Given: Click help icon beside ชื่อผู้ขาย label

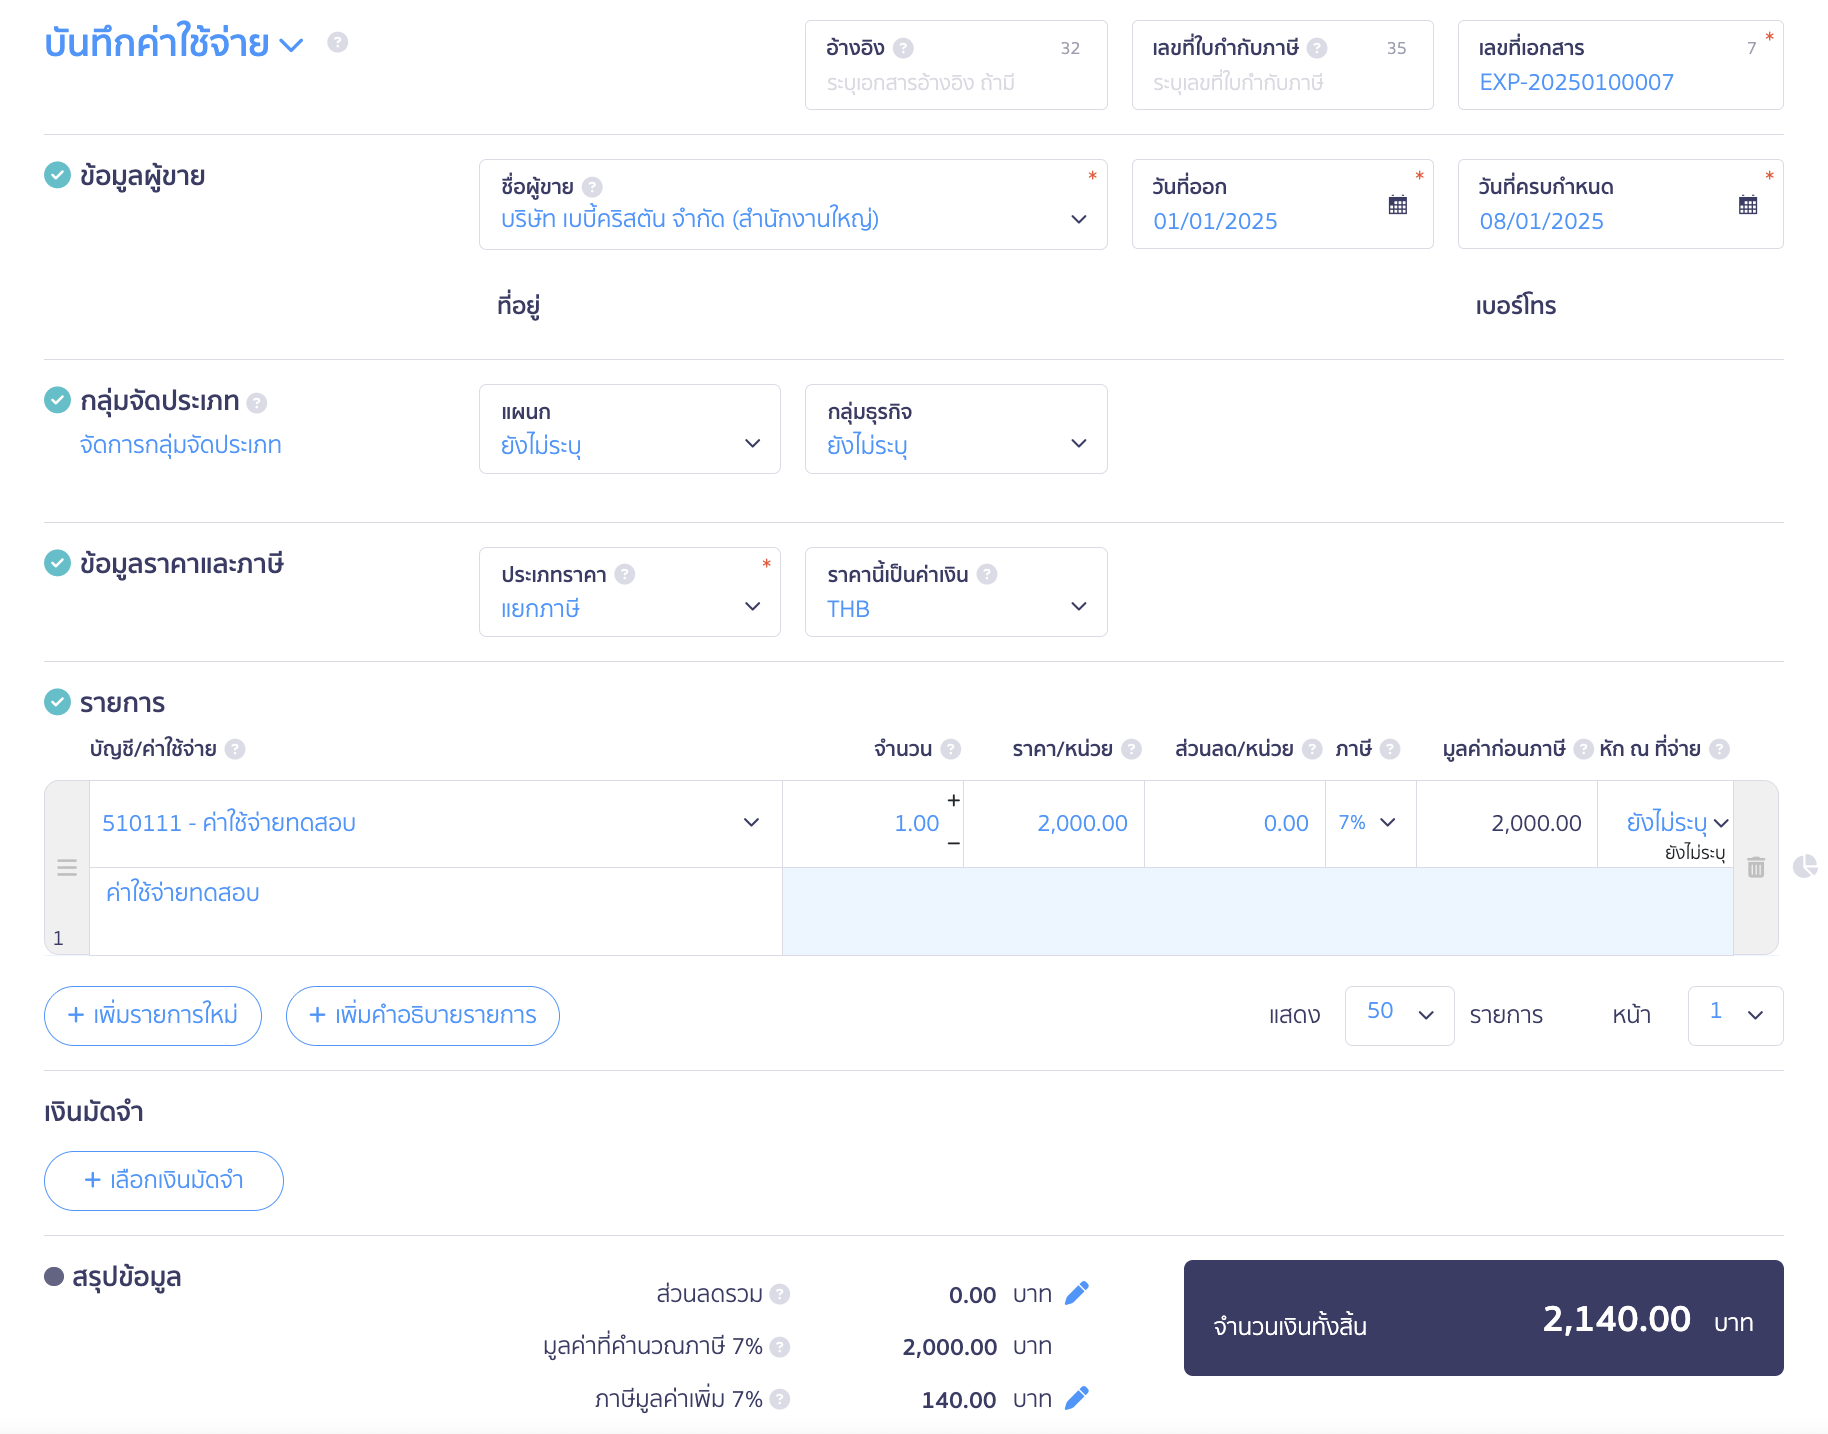Looking at the screenshot, I should [592, 187].
